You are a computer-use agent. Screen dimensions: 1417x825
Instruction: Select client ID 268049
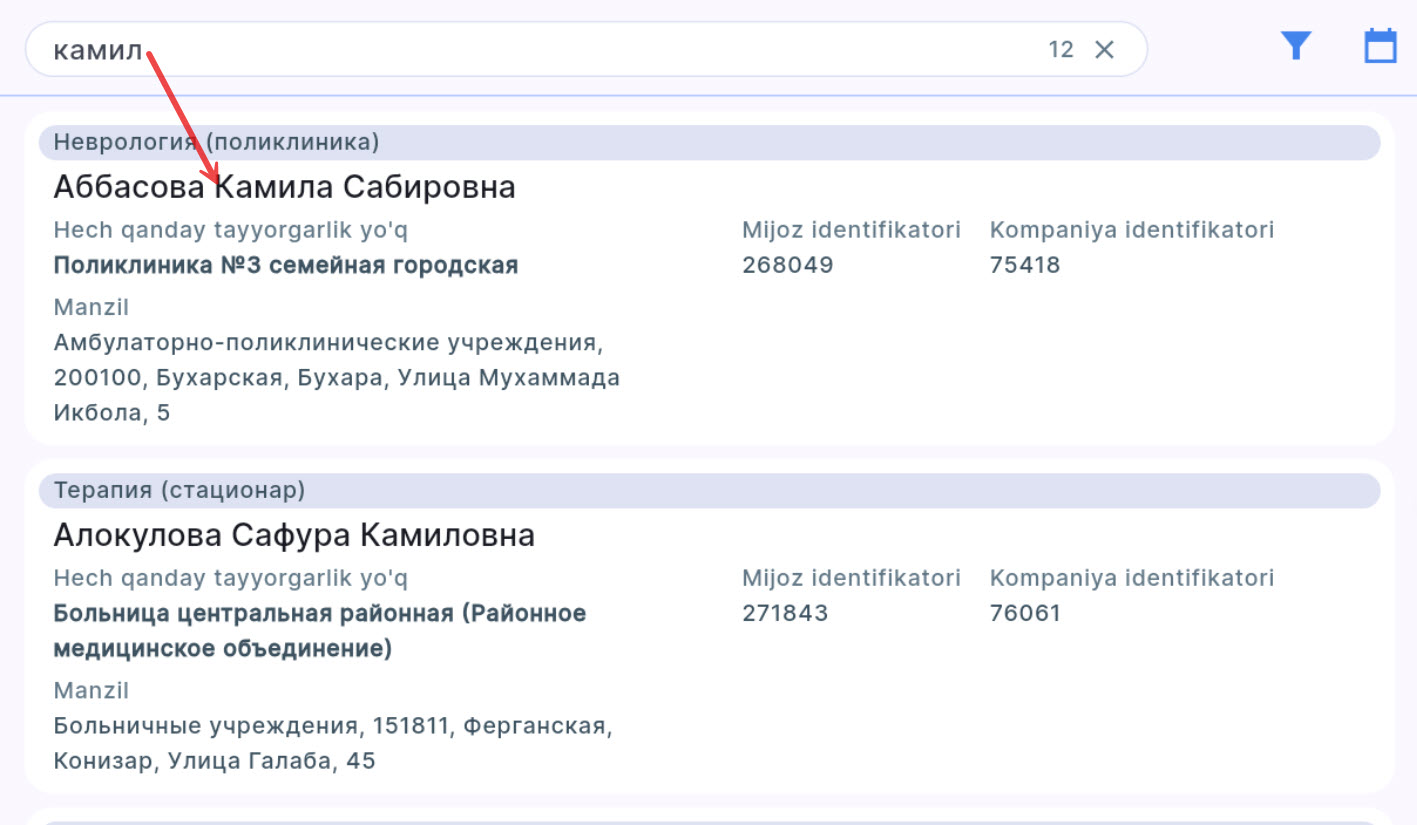(x=787, y=265)
